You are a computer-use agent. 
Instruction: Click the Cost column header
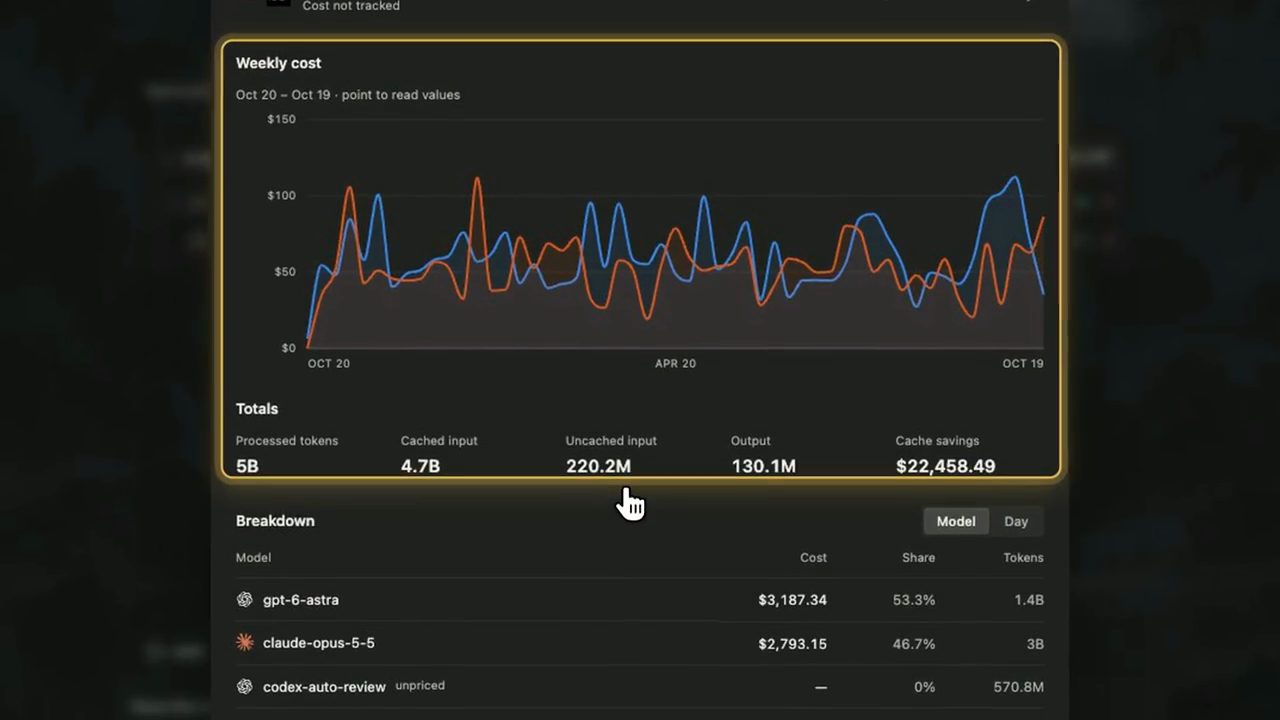[813, 558]
